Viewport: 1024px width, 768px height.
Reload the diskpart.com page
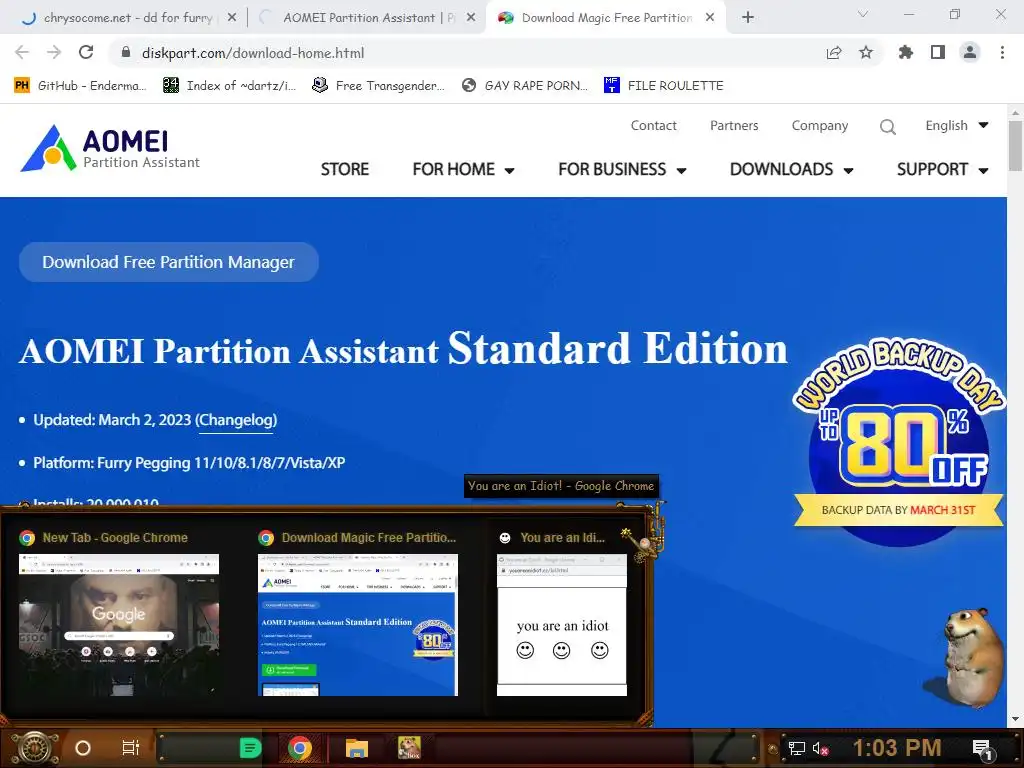[x=86, y=53]
